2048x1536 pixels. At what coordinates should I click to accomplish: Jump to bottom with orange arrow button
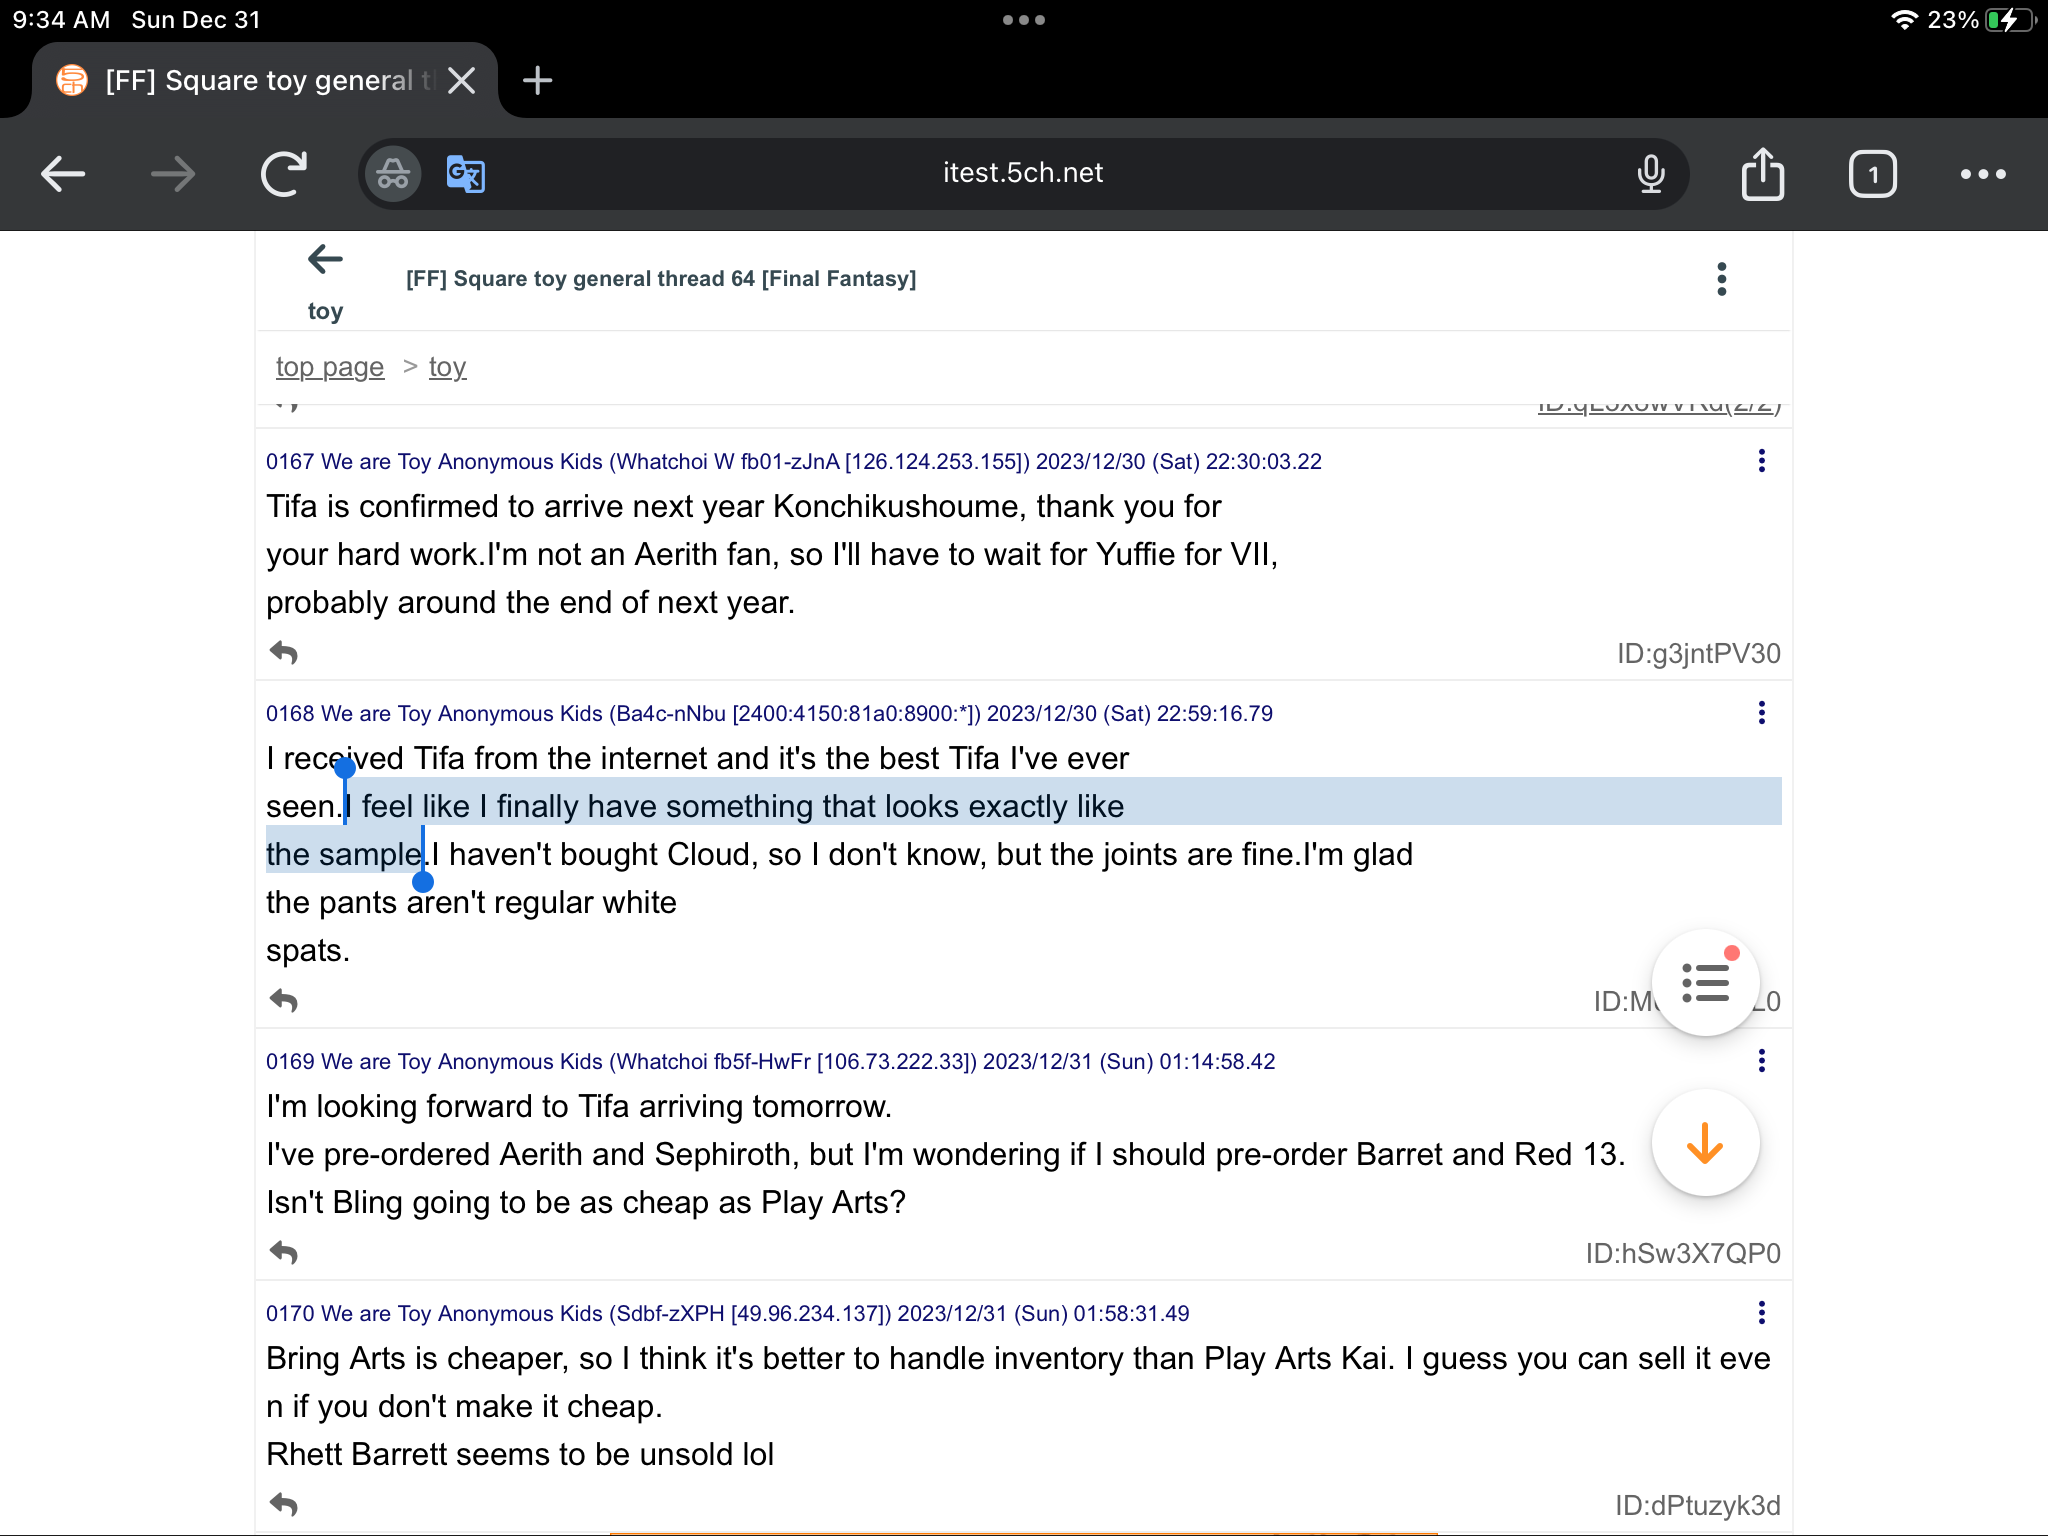coord(1705,1143)
